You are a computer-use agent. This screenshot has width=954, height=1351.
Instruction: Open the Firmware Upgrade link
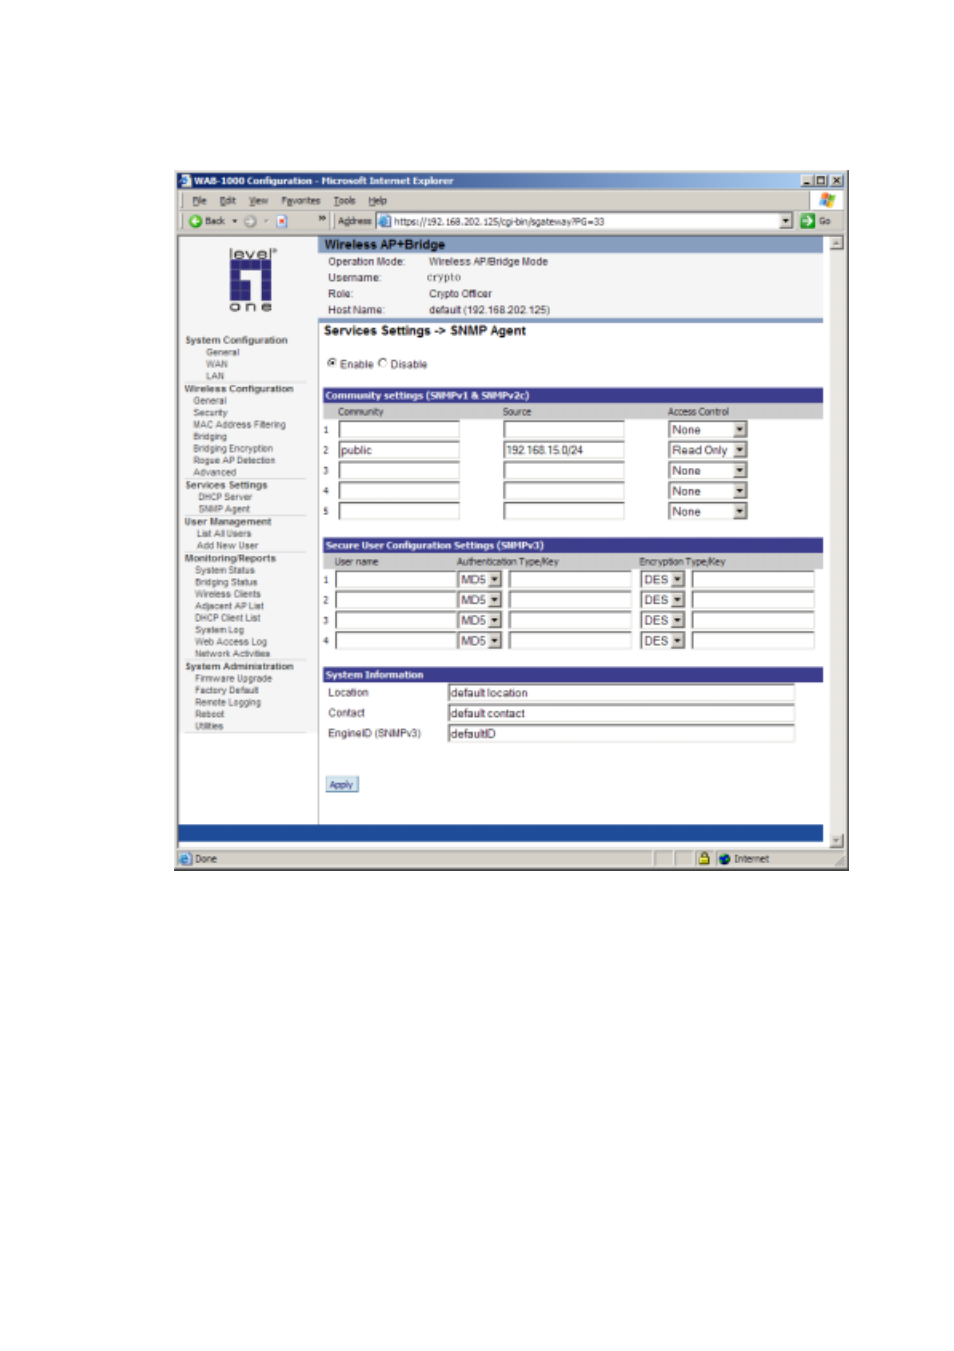(233, 679)
